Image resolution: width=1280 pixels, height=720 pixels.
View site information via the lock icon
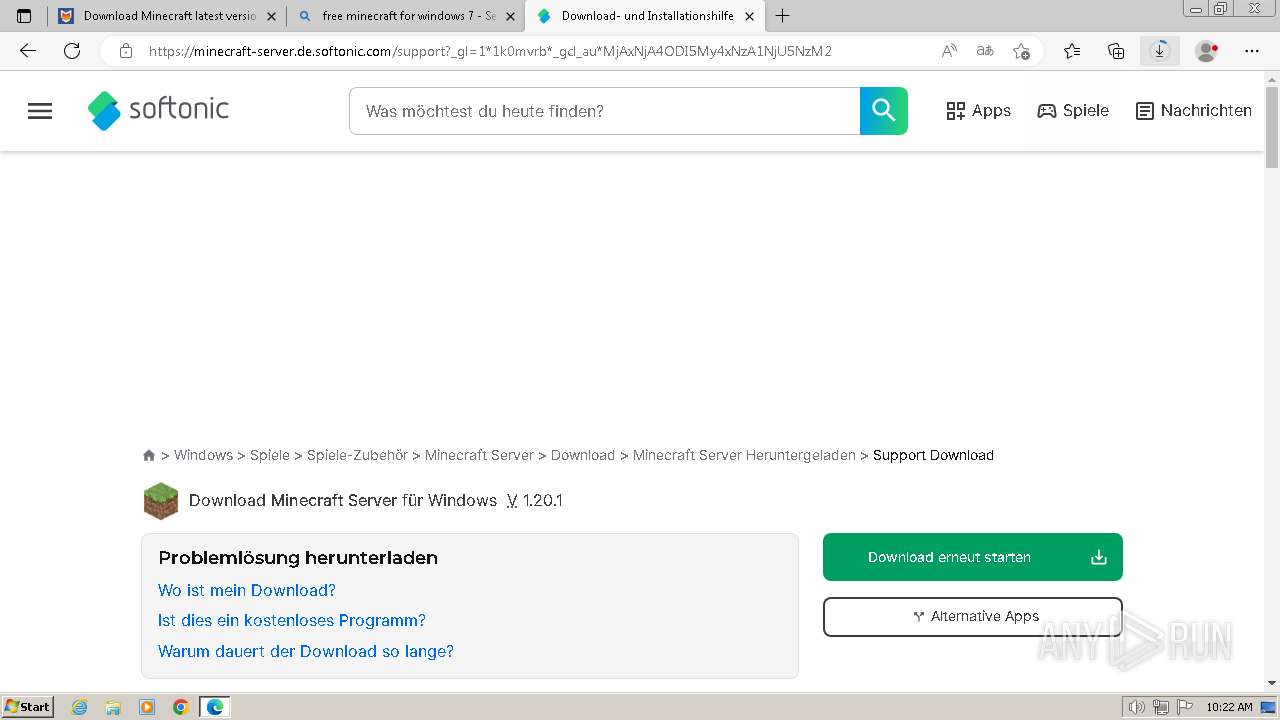[126, 51]
